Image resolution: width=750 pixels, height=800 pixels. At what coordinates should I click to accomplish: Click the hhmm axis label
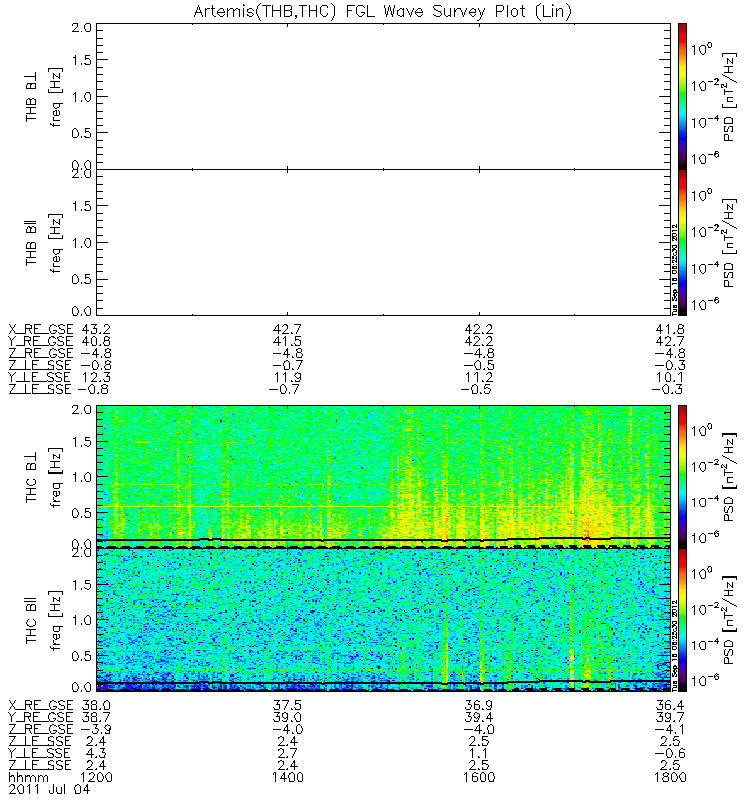29,778
